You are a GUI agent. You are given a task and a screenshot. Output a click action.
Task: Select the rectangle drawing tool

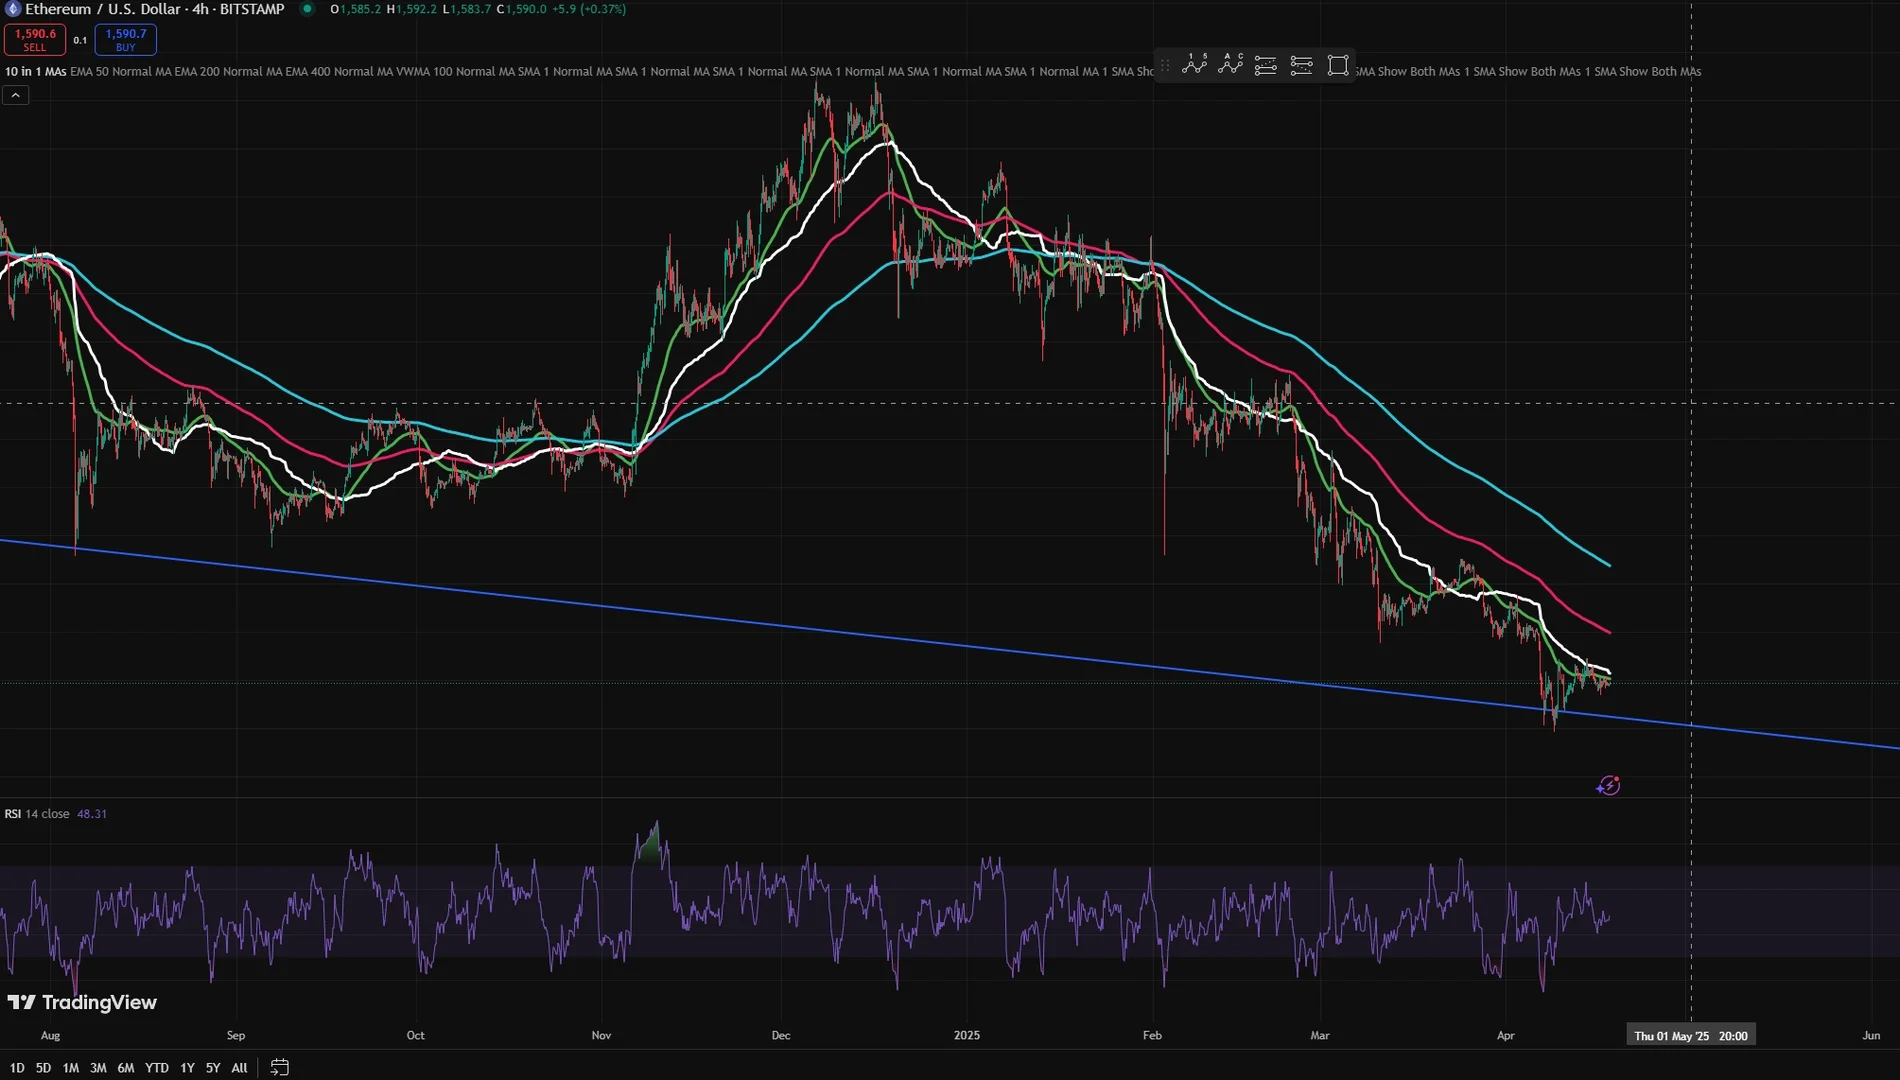[1338, 65]
